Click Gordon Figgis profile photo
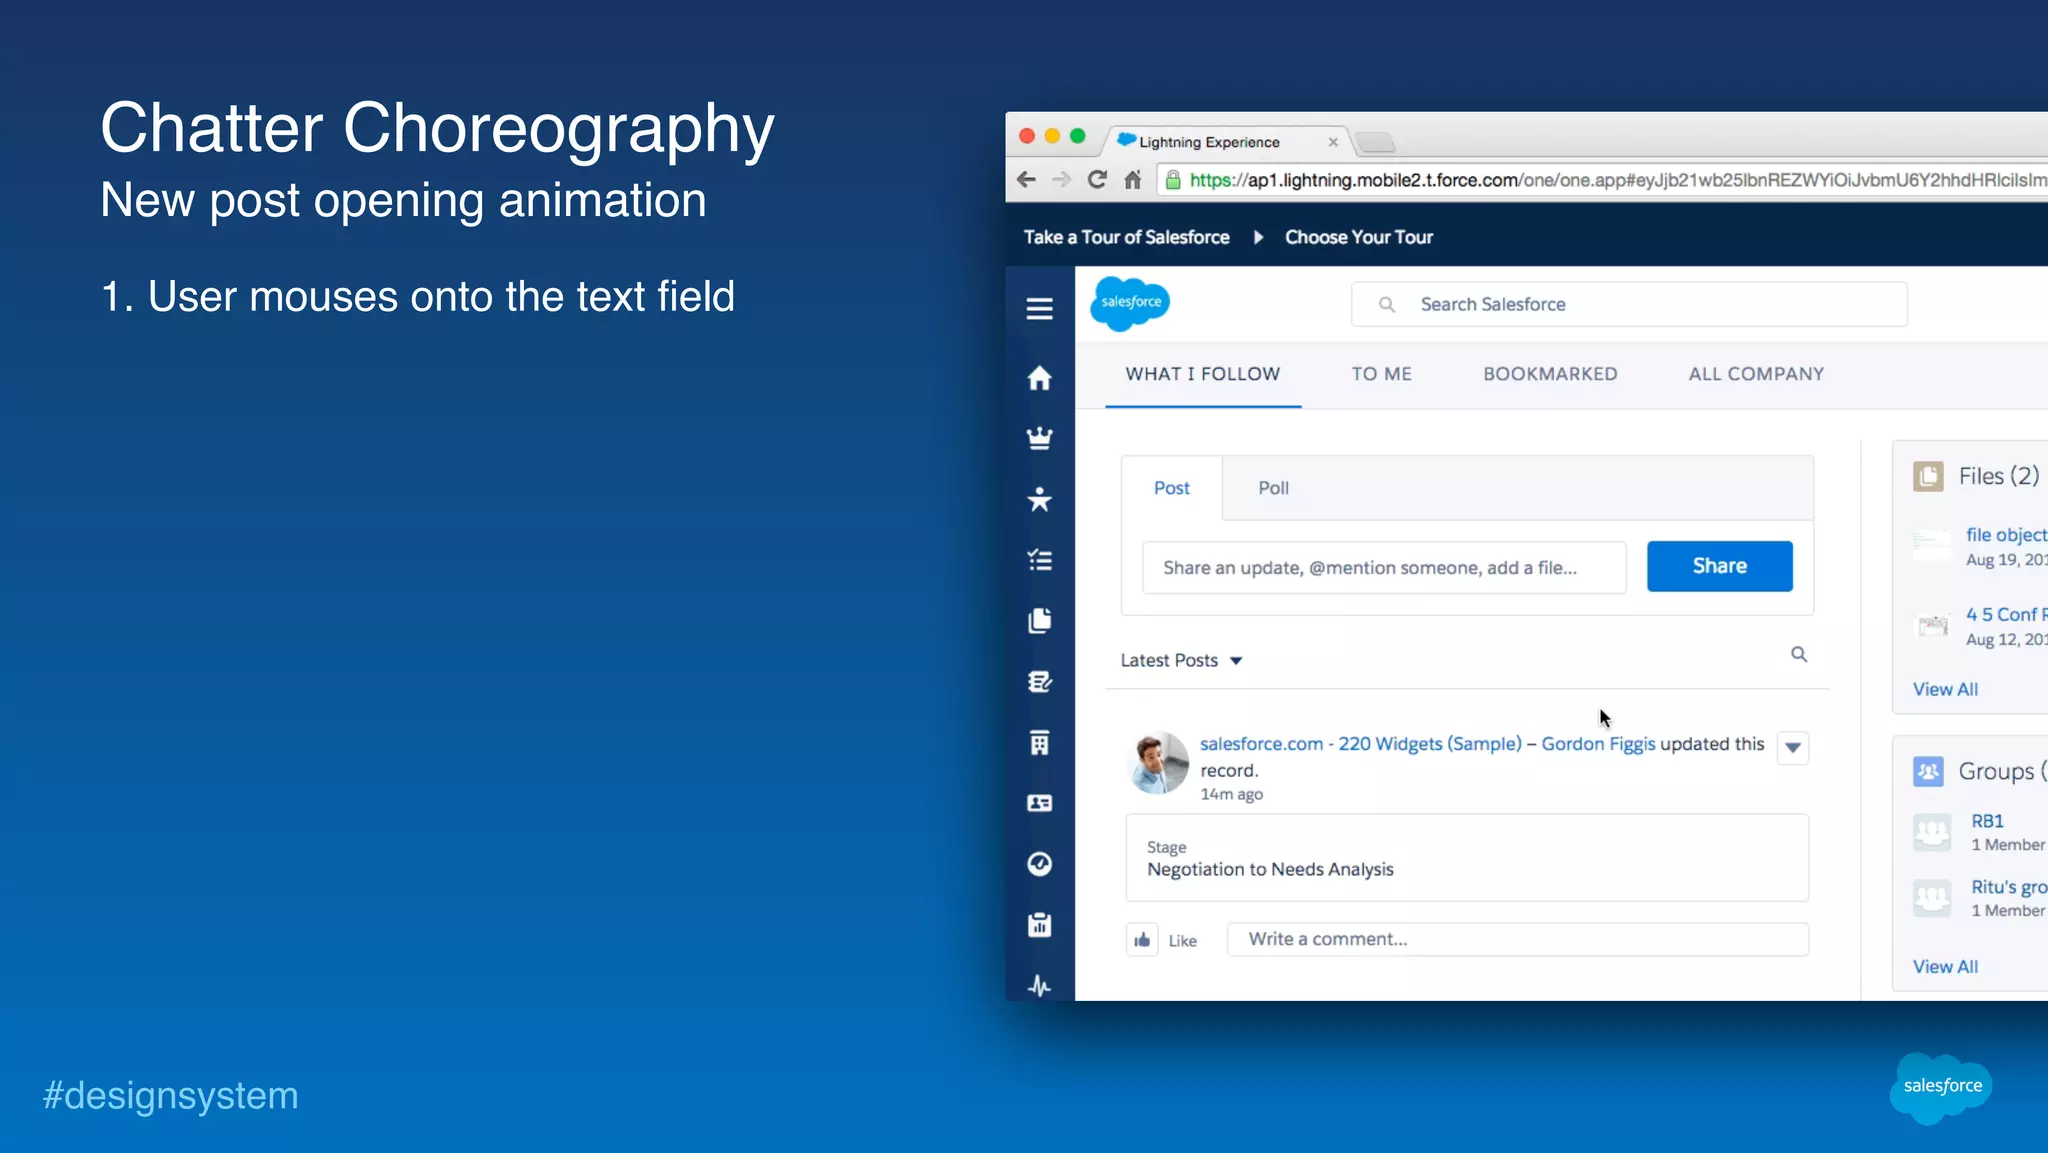Viewport: 2048px width, 1153px height. pos(1158,763)
